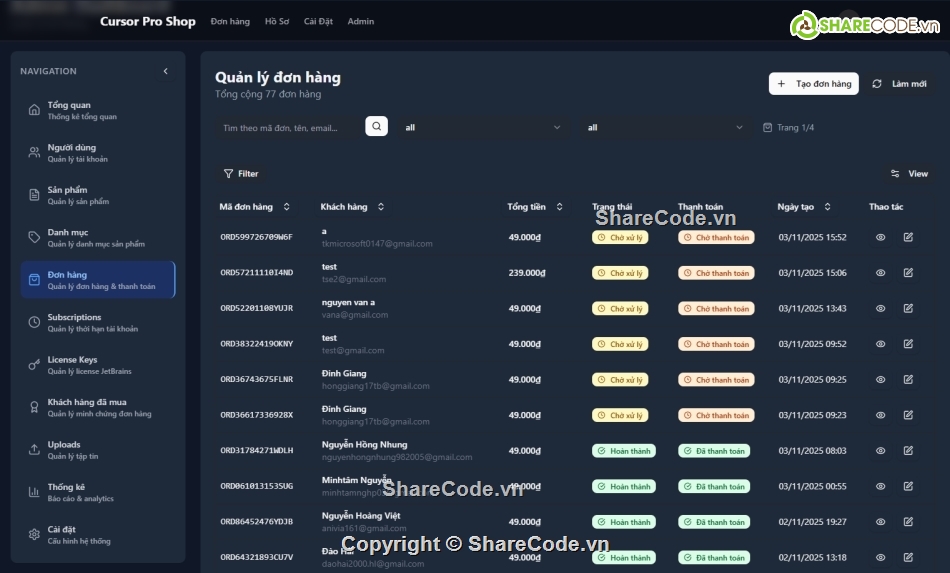Screen dimensions: 950x573
Task: Click the search magnifier button
Action: pos(376,127)
